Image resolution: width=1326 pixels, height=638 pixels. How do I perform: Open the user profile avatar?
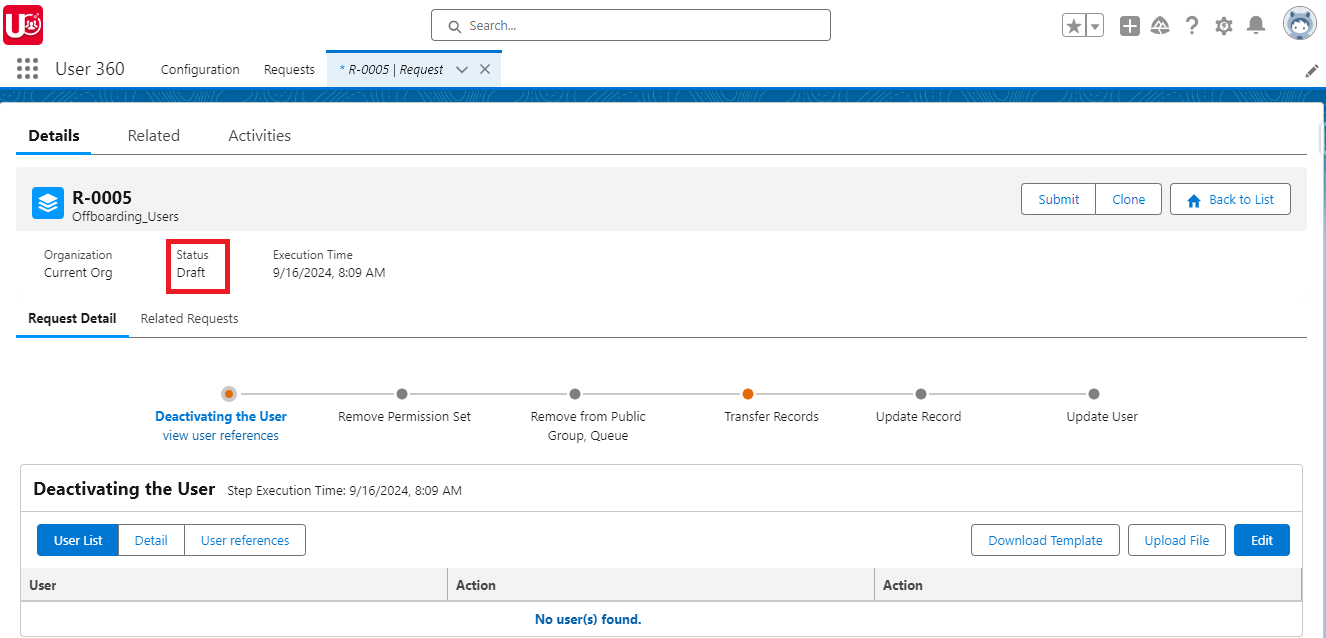point(1300,24)
